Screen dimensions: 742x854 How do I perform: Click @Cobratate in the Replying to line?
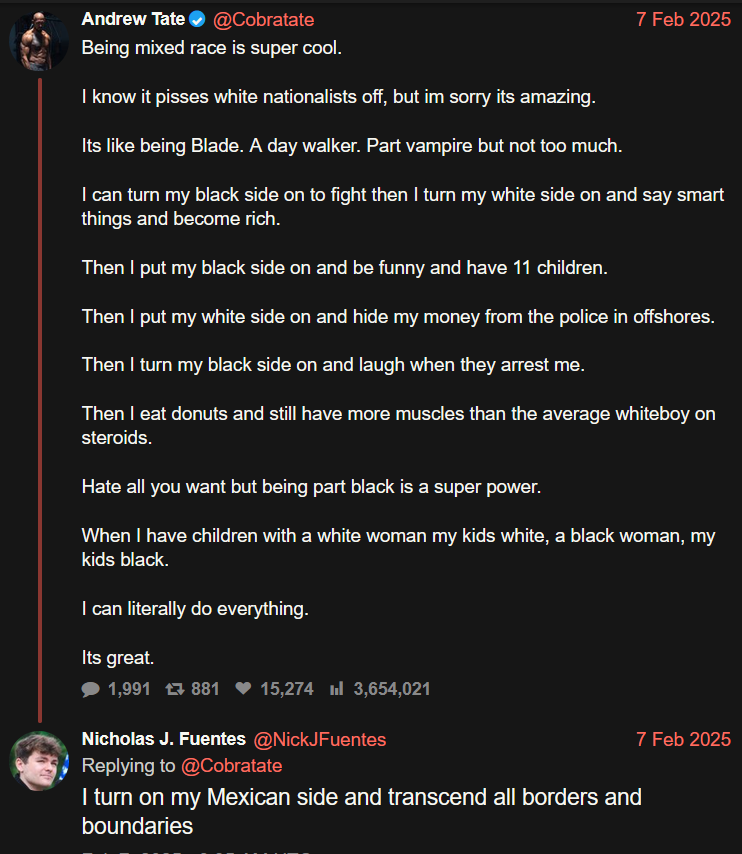click(232, 766)
